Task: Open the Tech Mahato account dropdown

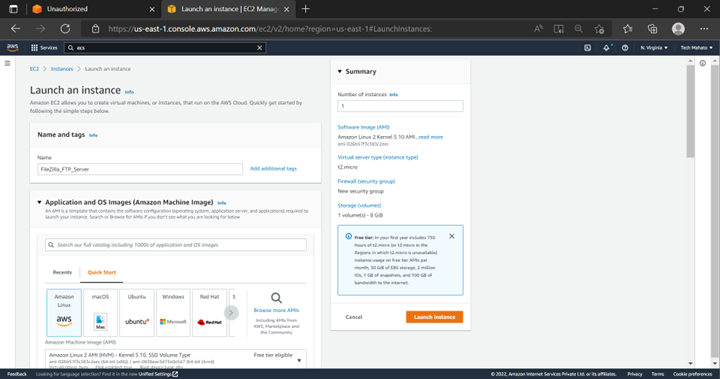Action: [697, 48]
